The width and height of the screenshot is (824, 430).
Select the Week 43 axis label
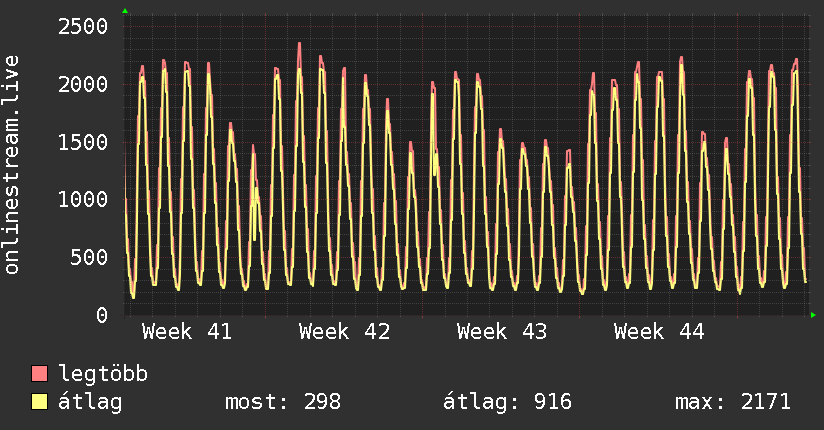pos(502,331)
